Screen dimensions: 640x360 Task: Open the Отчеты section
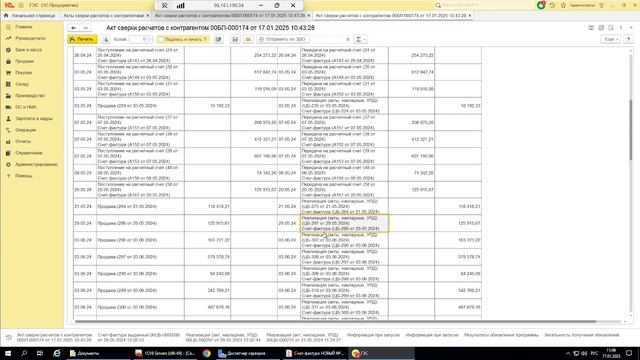click(x=23, y=141)
